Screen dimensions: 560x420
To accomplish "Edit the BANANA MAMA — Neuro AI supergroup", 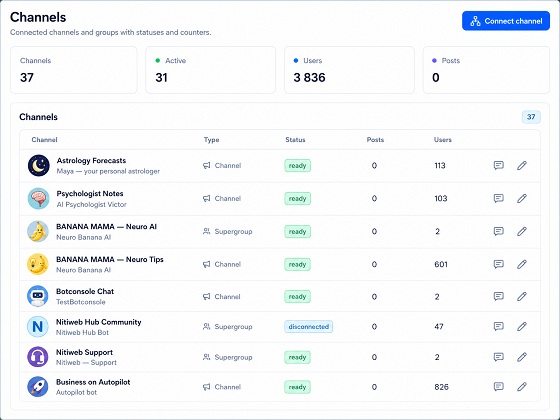I will pyautogui.click(x=522, y=231).
